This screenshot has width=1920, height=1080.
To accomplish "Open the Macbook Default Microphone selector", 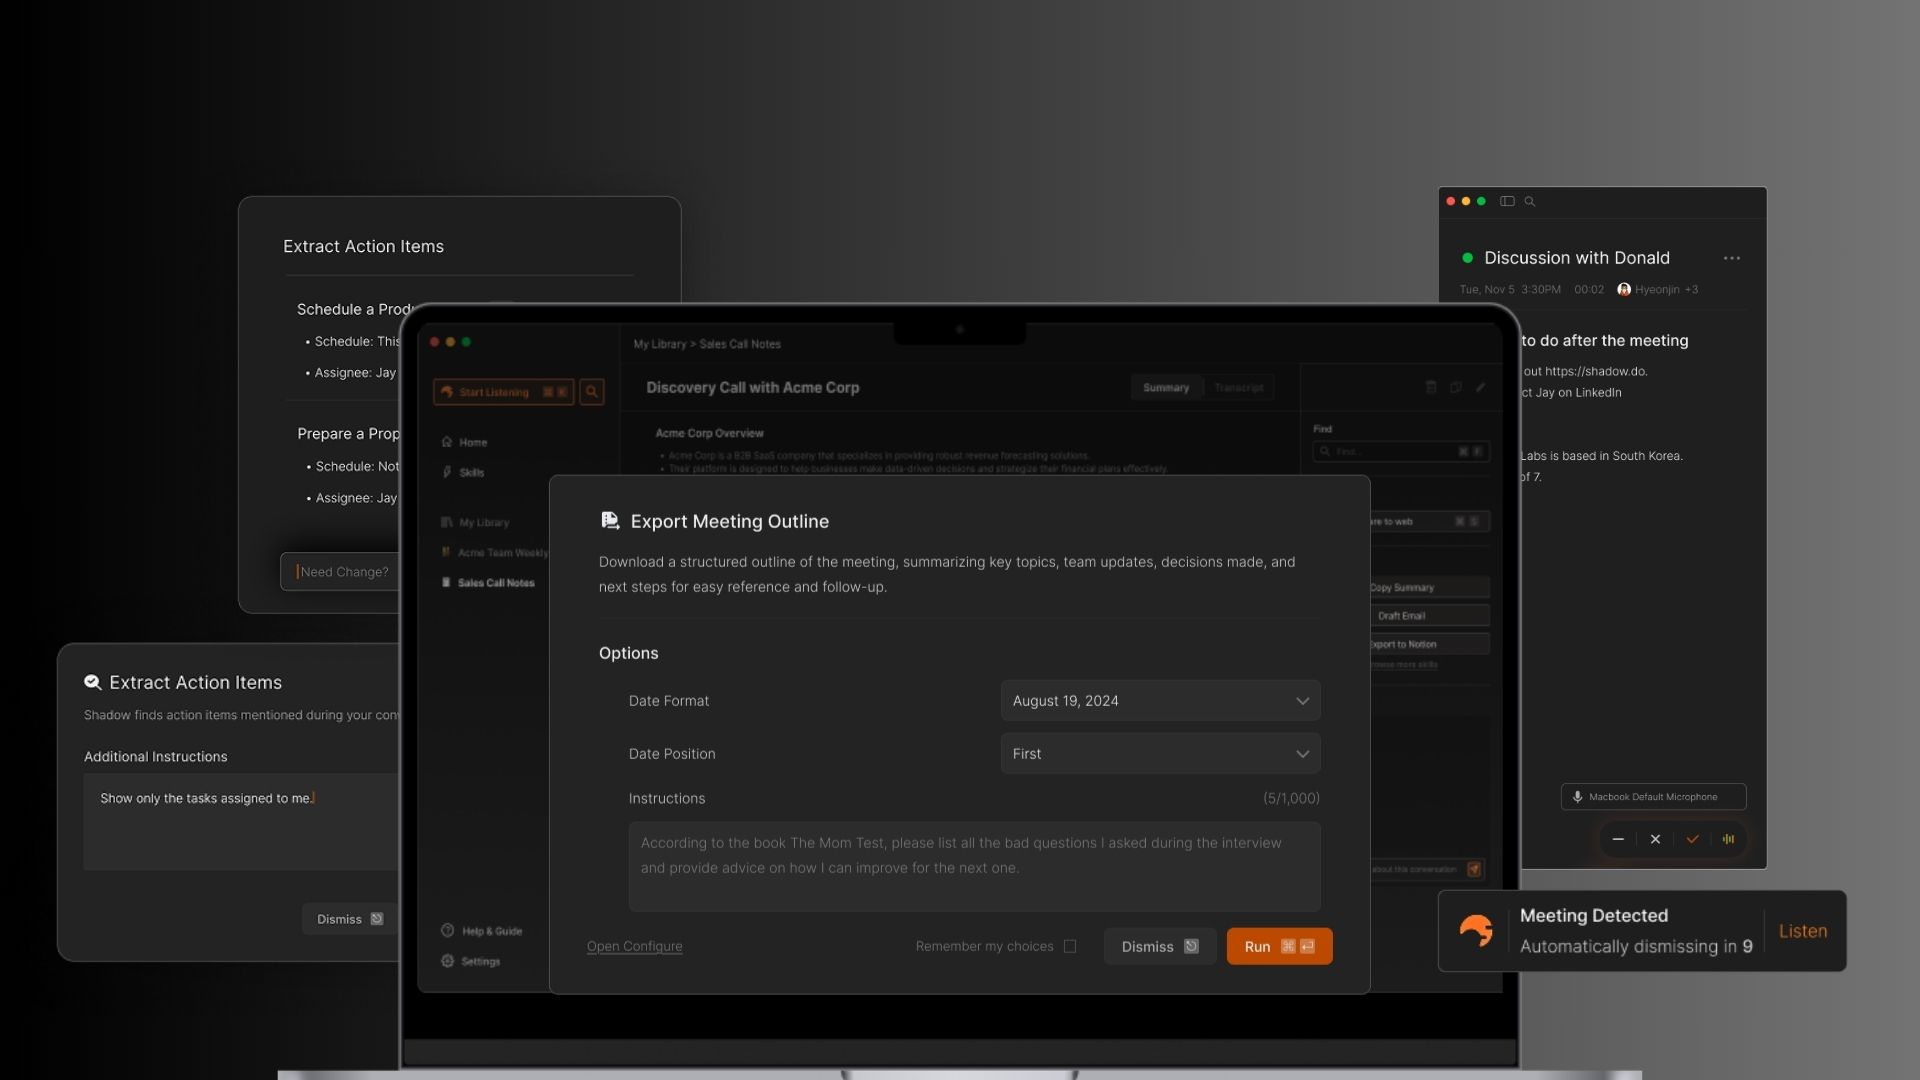I will pos(1653,797).
